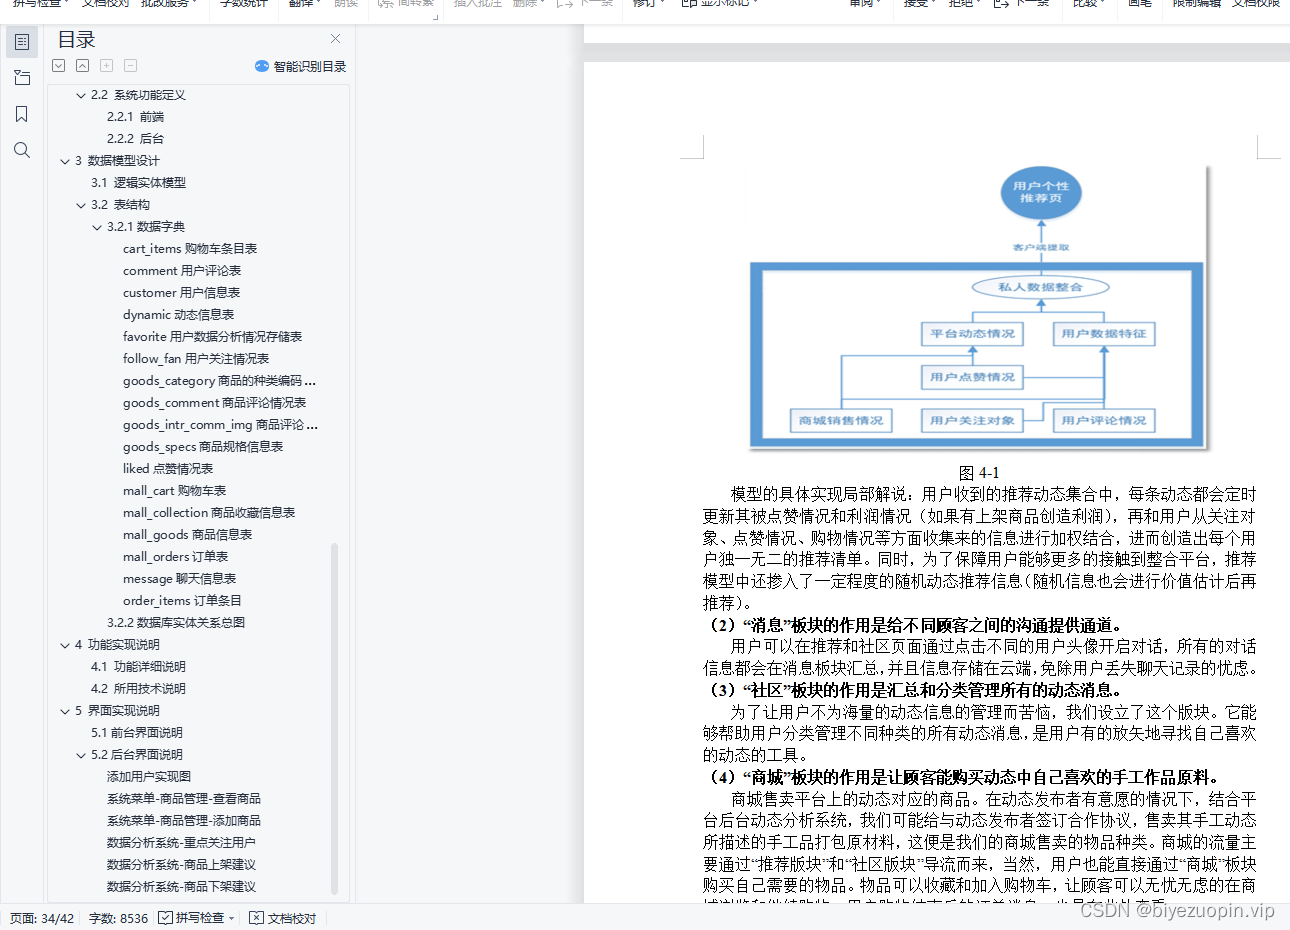
Task: Select favorite 用户数据分析情况存储表 entry
Action: tap(212, 337)
